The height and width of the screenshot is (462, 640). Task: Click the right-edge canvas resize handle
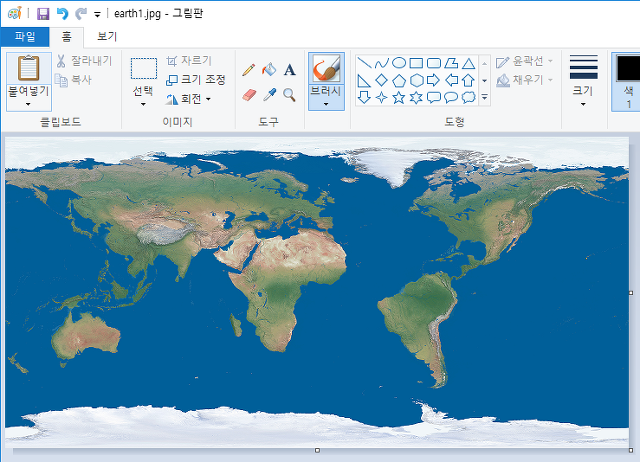pyautogui.click(x=631, y=293)
